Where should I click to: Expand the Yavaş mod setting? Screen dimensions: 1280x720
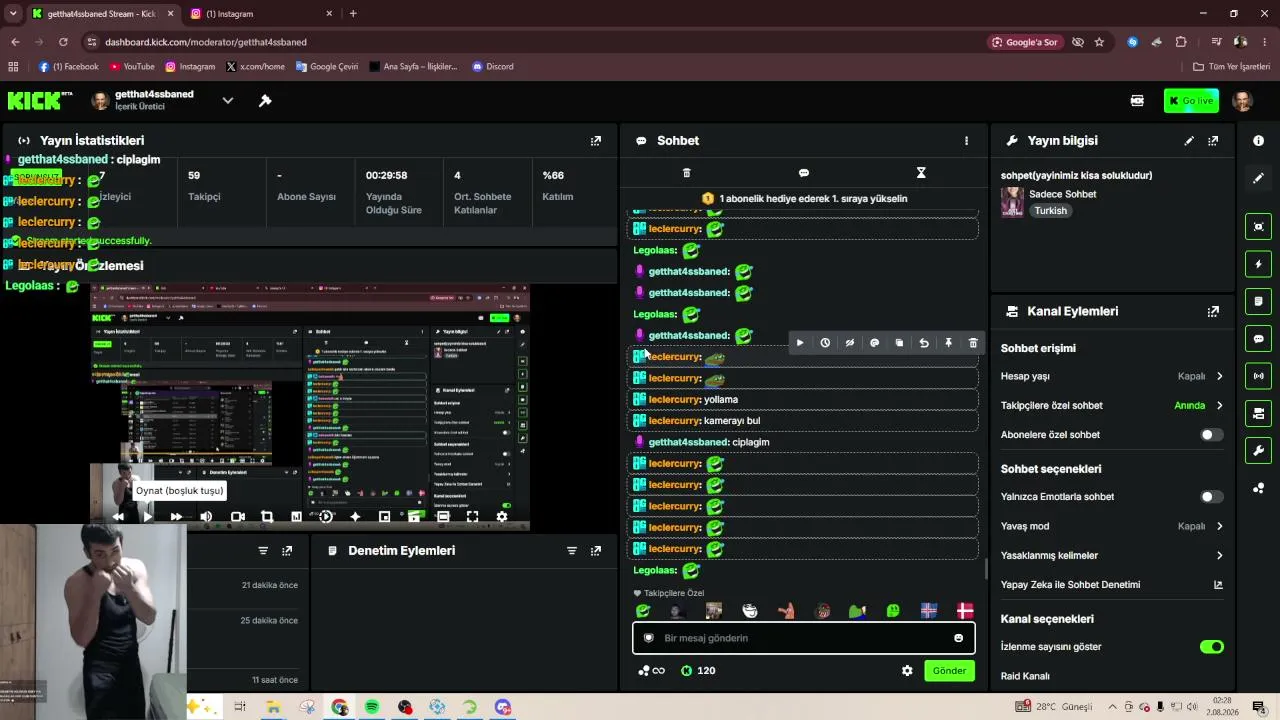tap(1219, 526)
